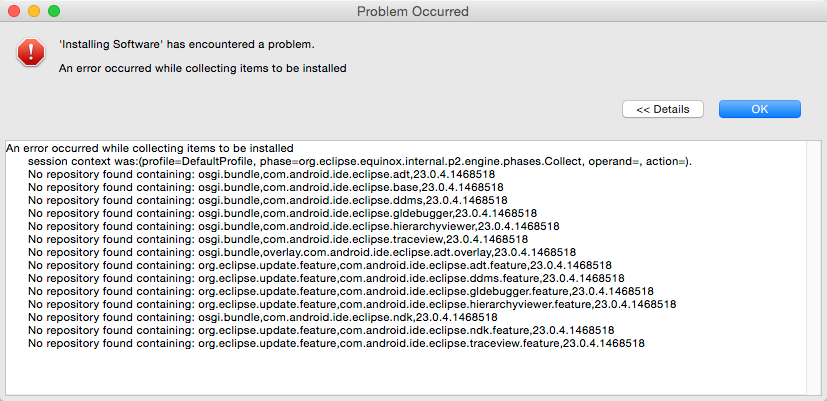Click the session context line in details

coord(359,161)
